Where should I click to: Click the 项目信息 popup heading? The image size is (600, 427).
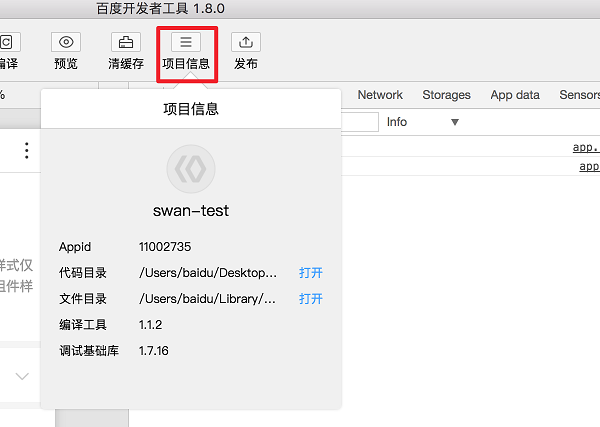click(191, 109)
